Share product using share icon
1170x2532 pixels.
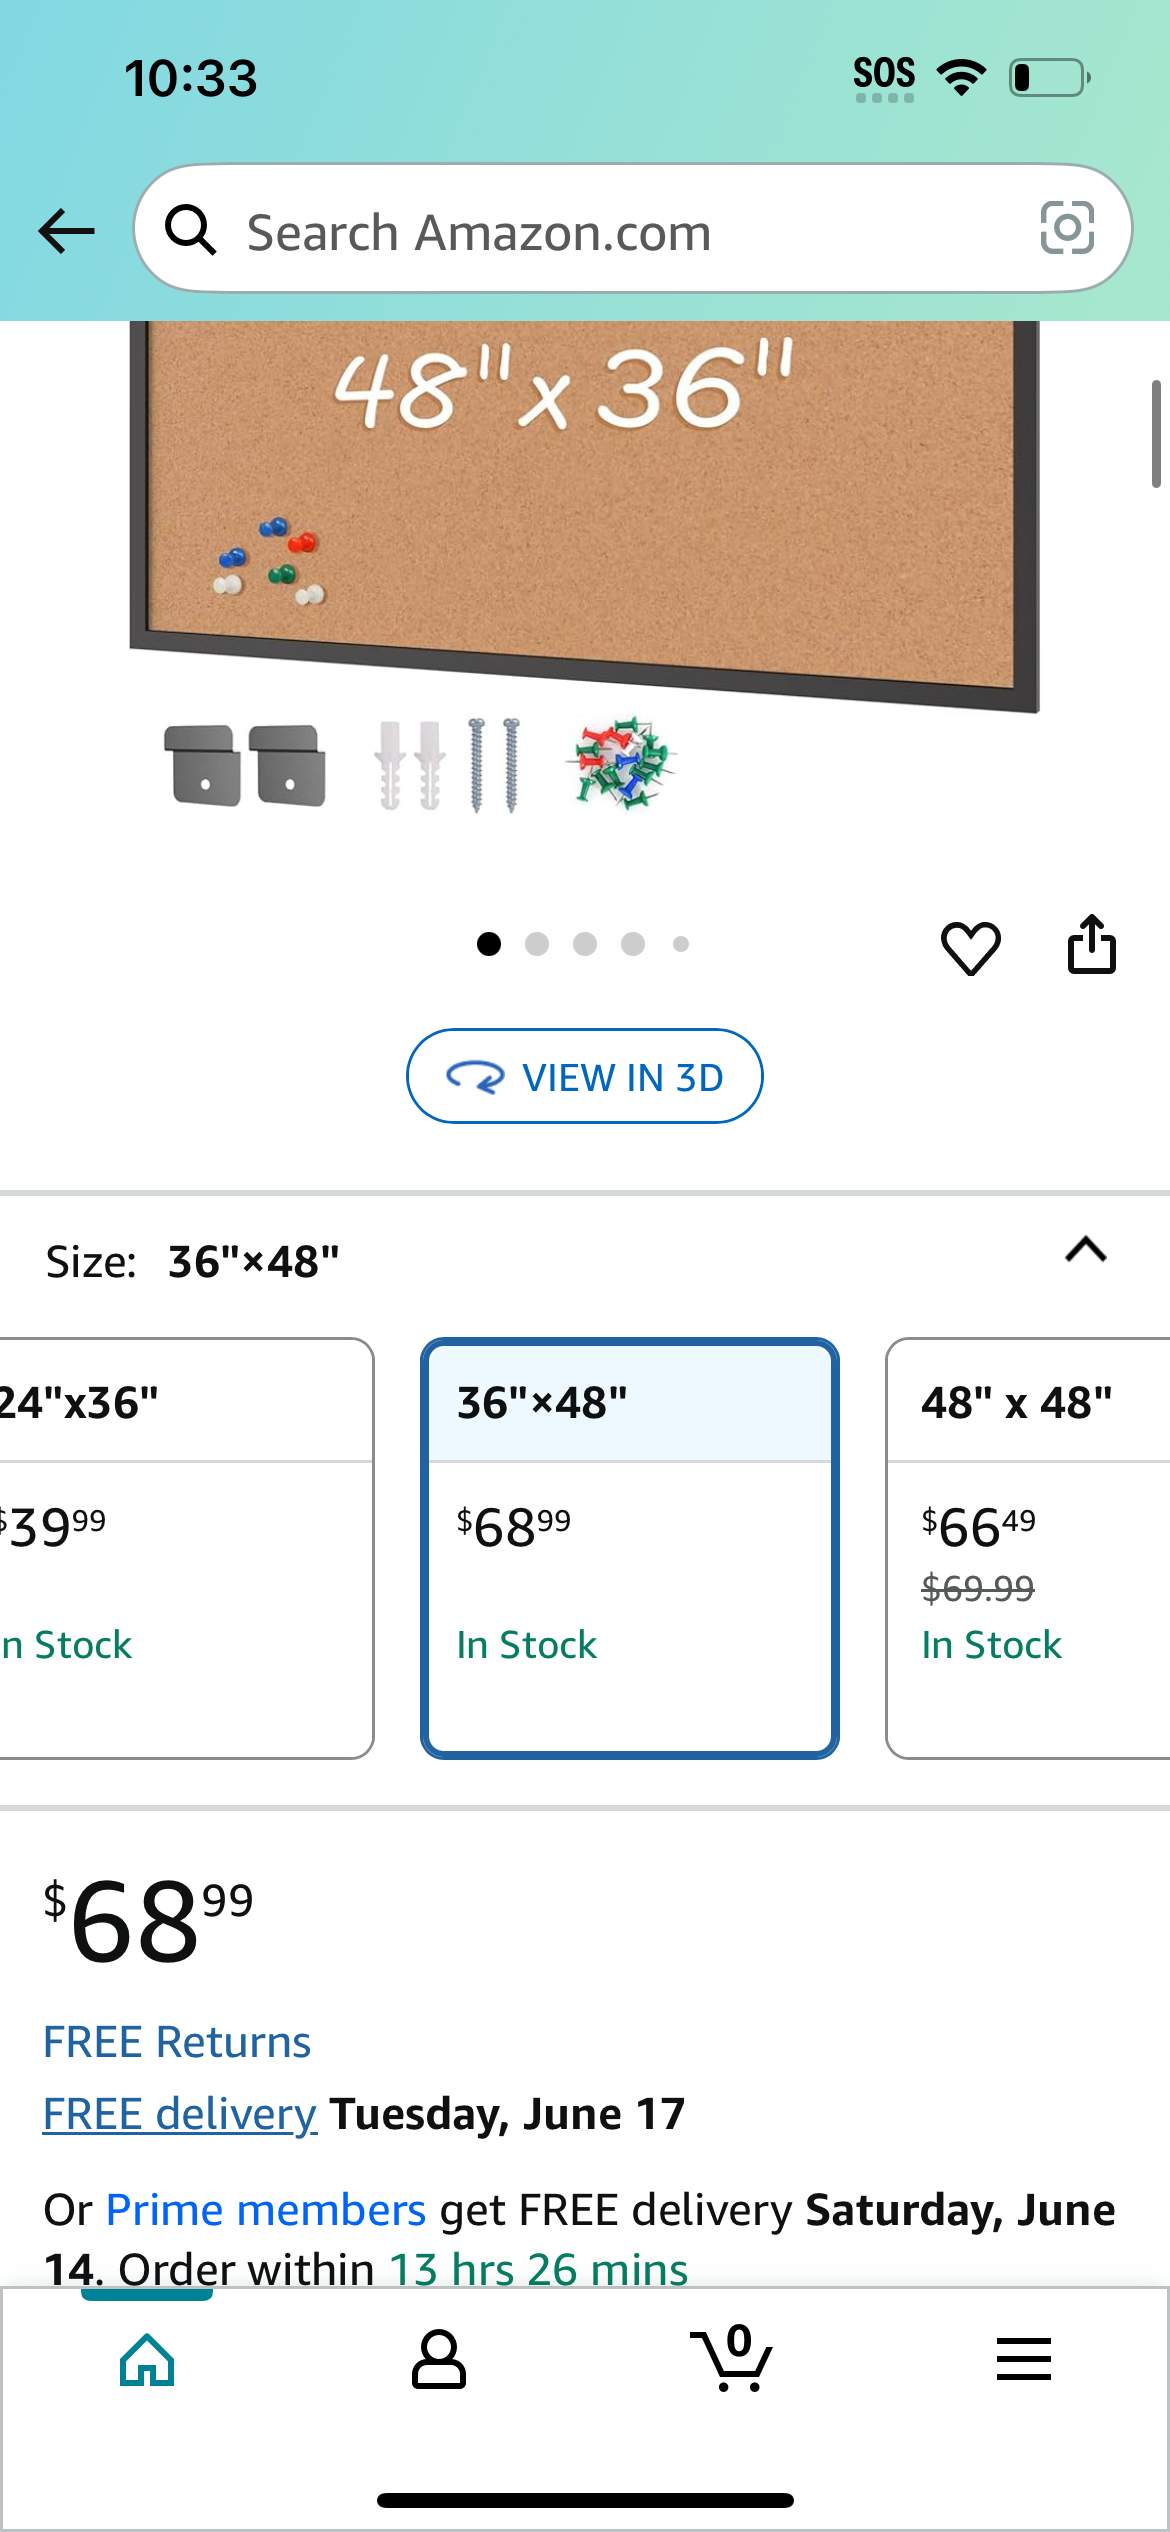tap(1091, 944)
